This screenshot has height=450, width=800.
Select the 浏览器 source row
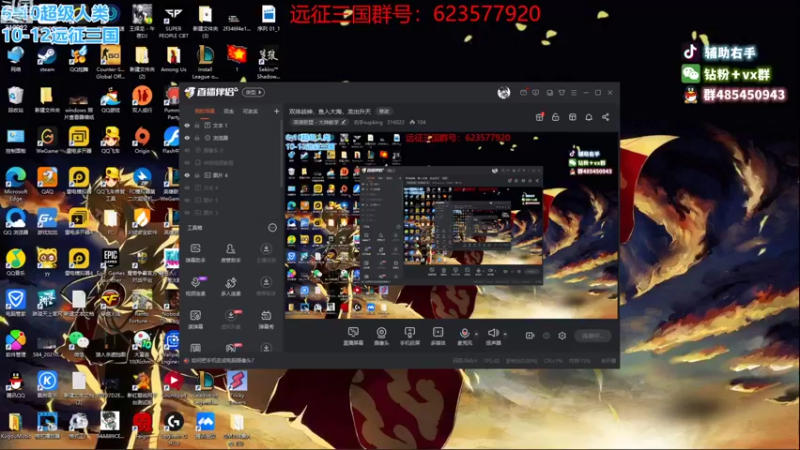pos(232,138)
